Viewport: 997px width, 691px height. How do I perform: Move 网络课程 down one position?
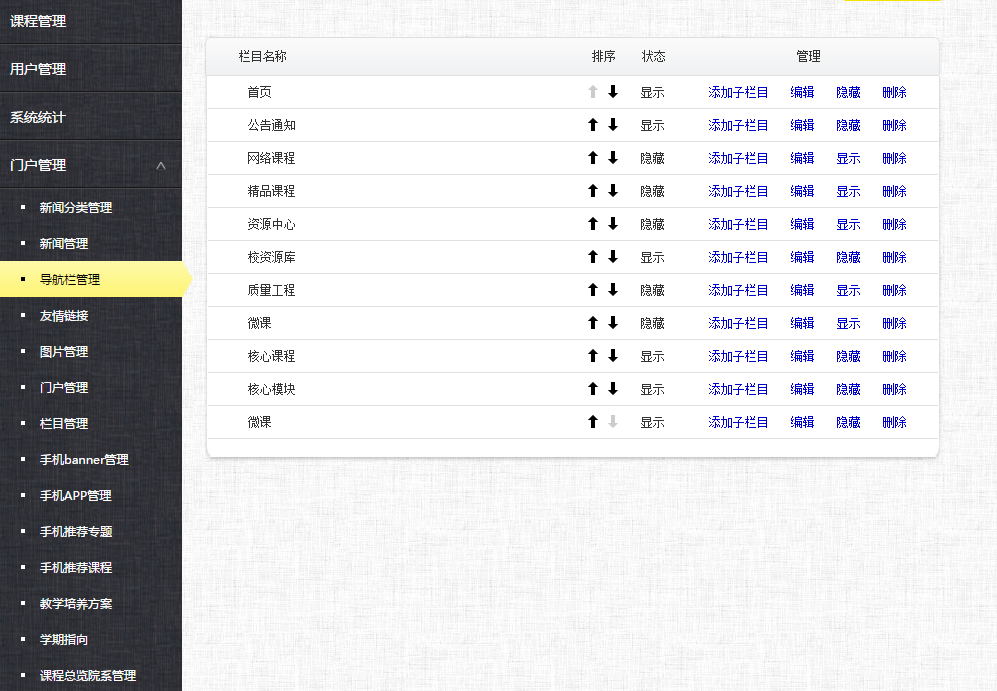[611, 158]
